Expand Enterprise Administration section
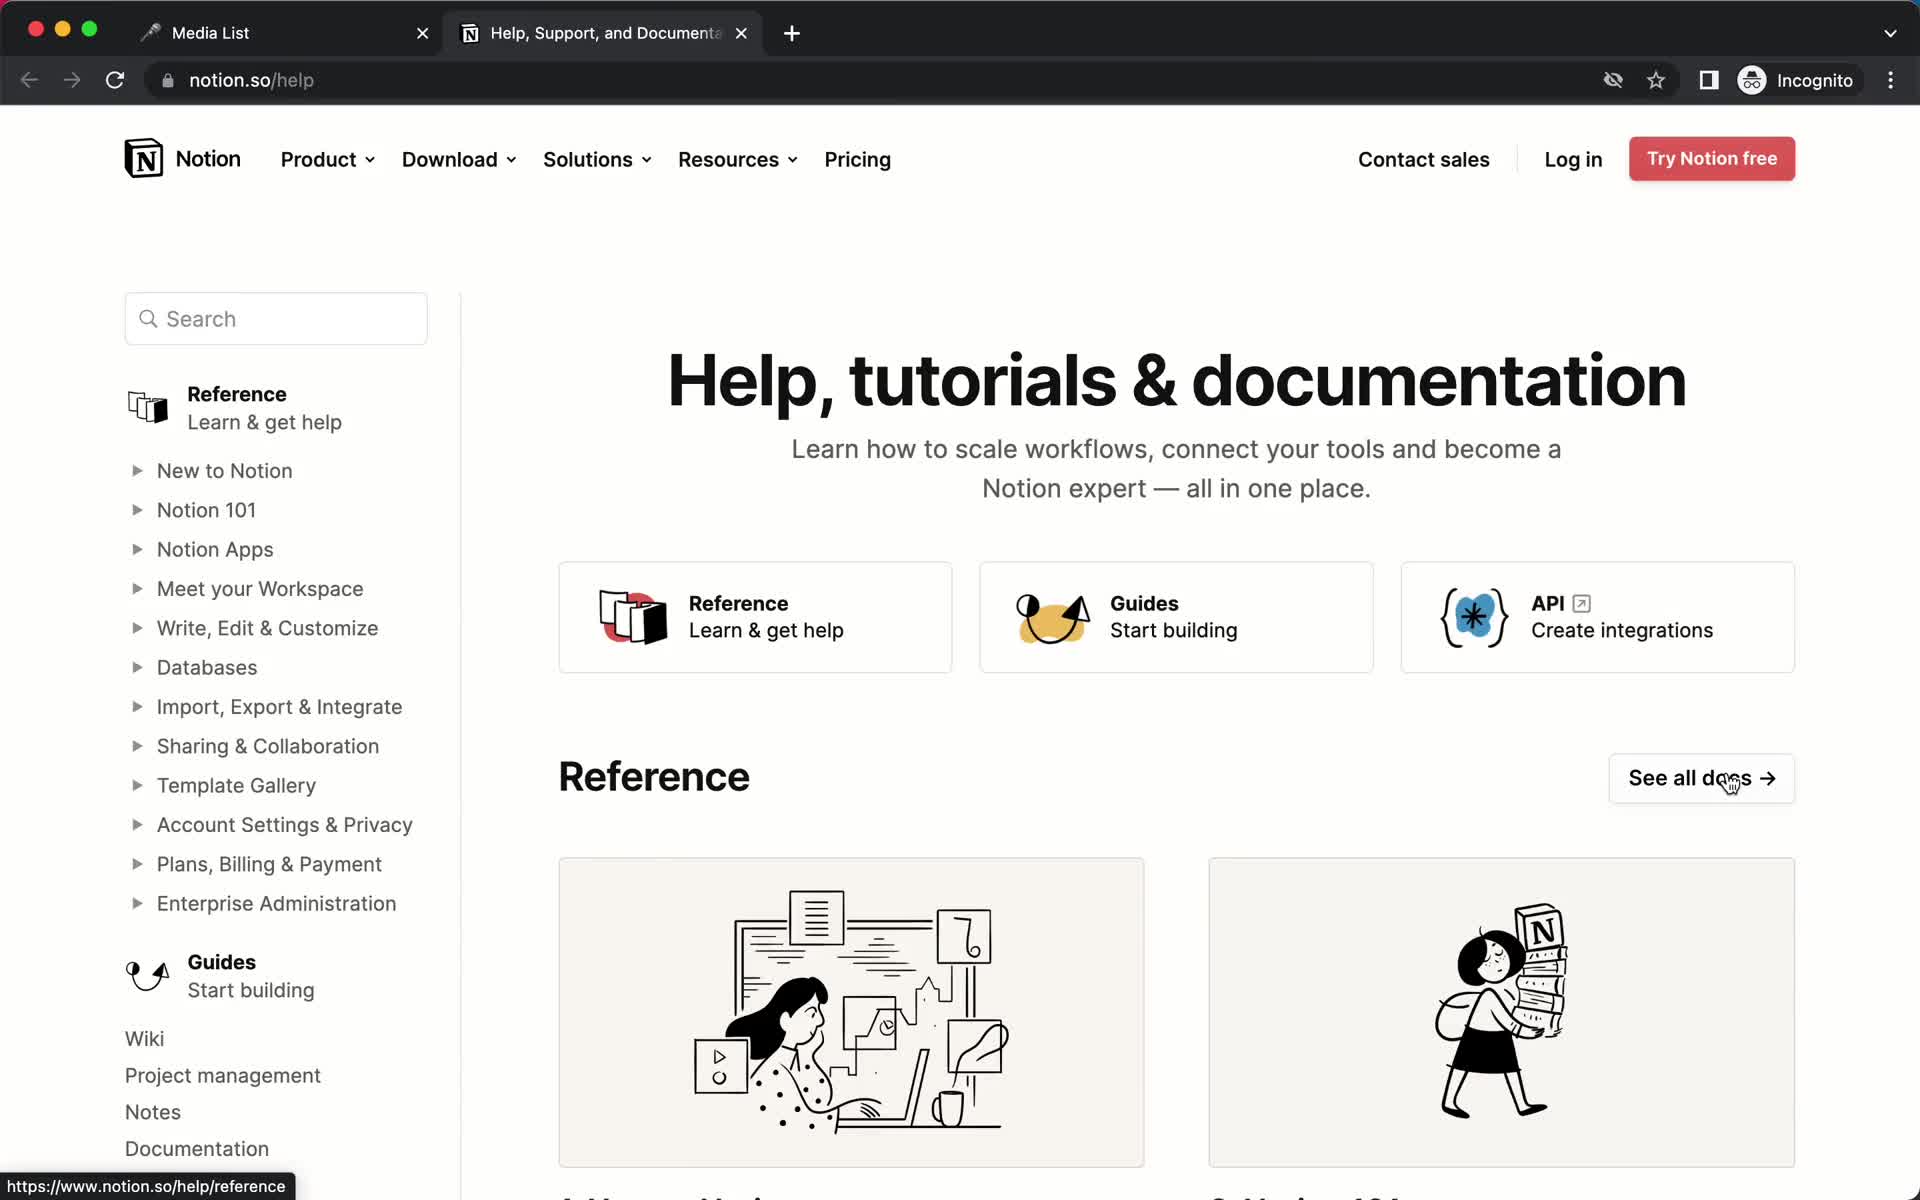This screenshot has width=1920, height=1200. point(137,903)
